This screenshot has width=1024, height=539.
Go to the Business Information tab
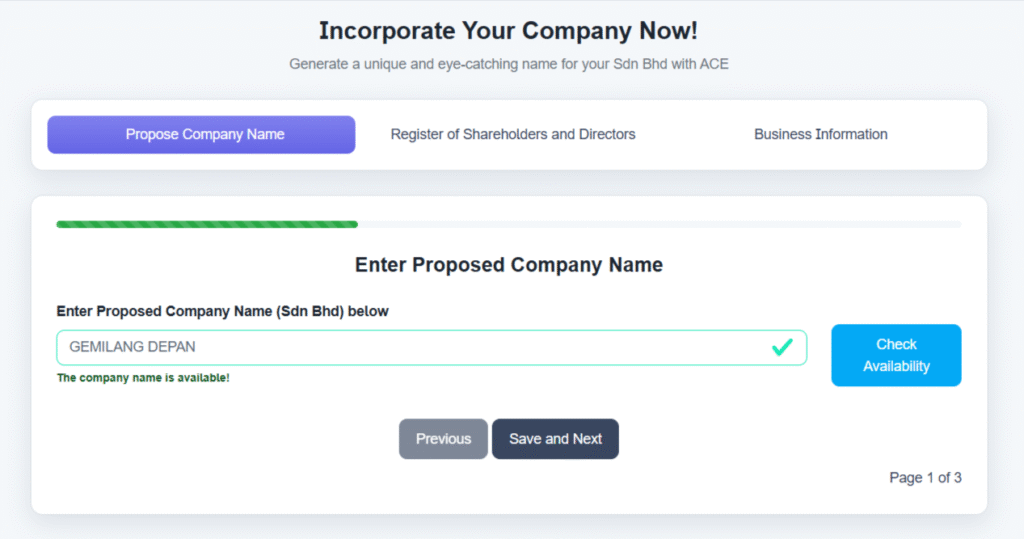click(820, 135)
